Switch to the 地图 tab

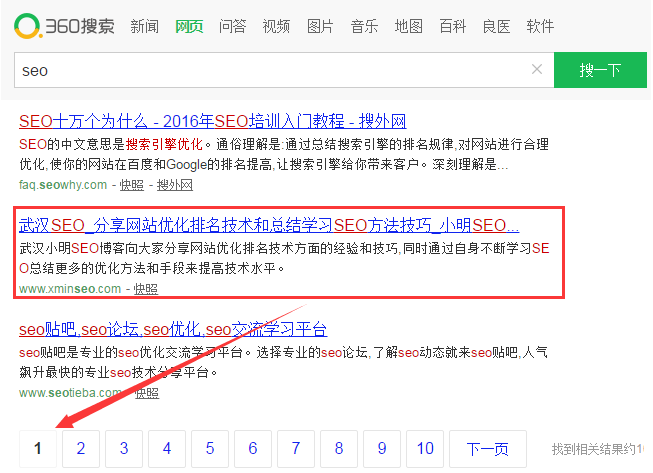click(408, 26)
